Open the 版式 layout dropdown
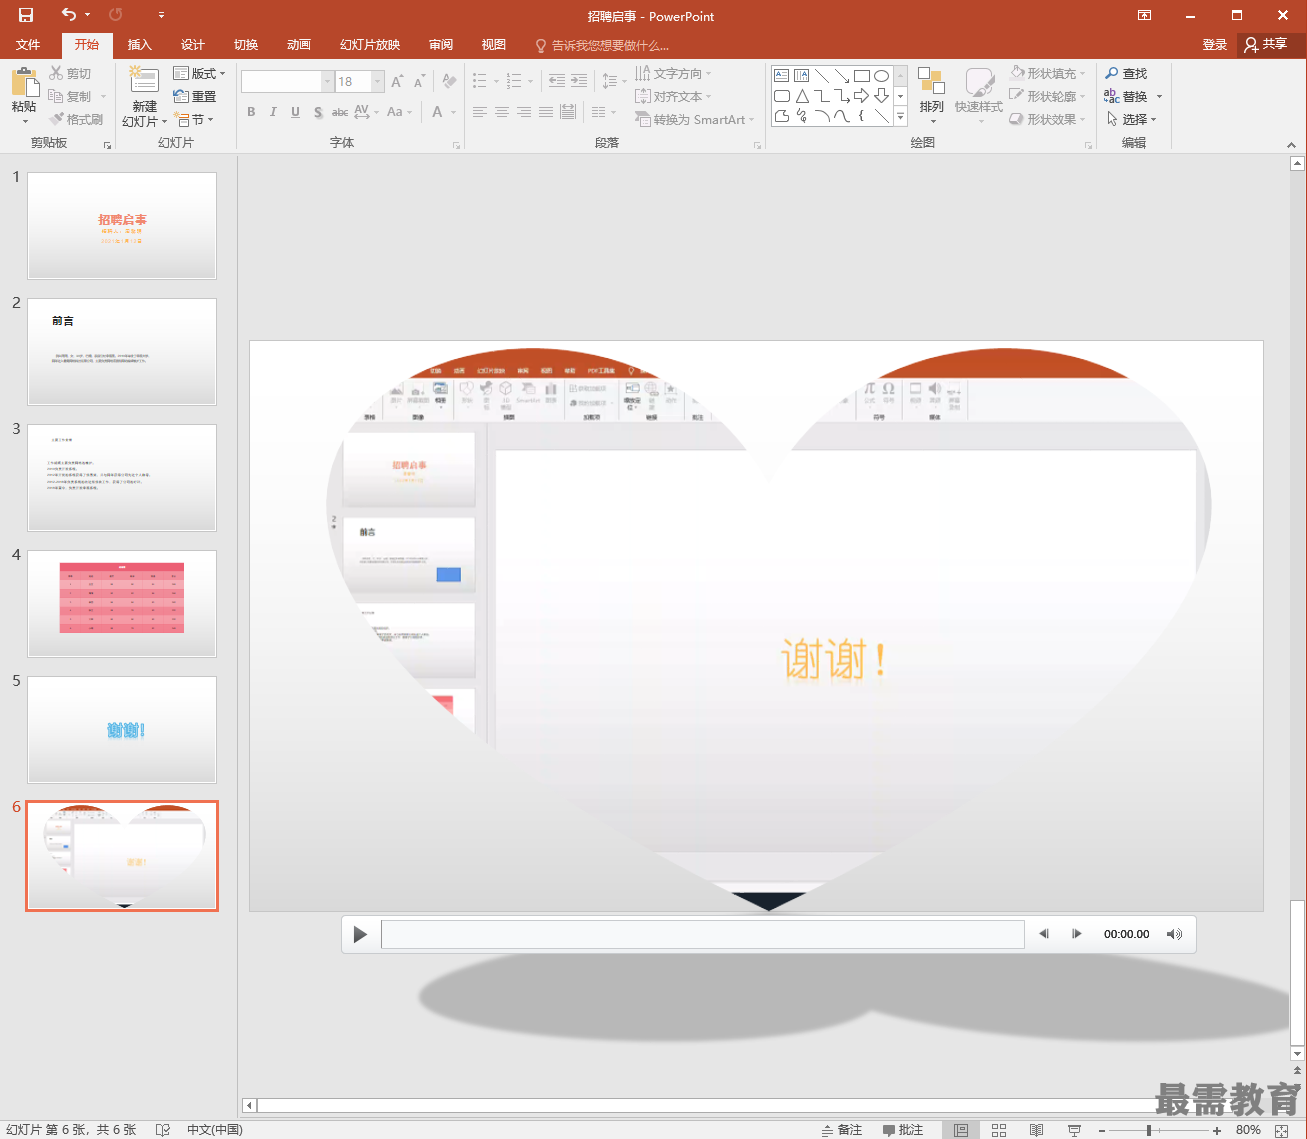The image size is (1307, 1139). (x=199, y=73)
